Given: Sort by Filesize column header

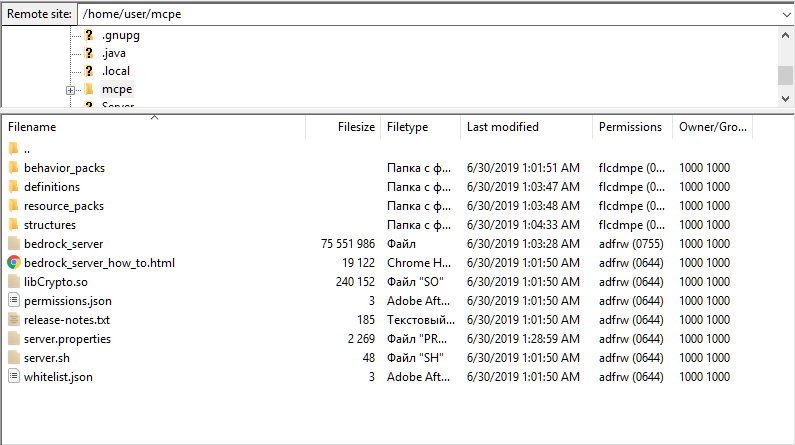Looking at the screenshot, I should coord(343,127).
